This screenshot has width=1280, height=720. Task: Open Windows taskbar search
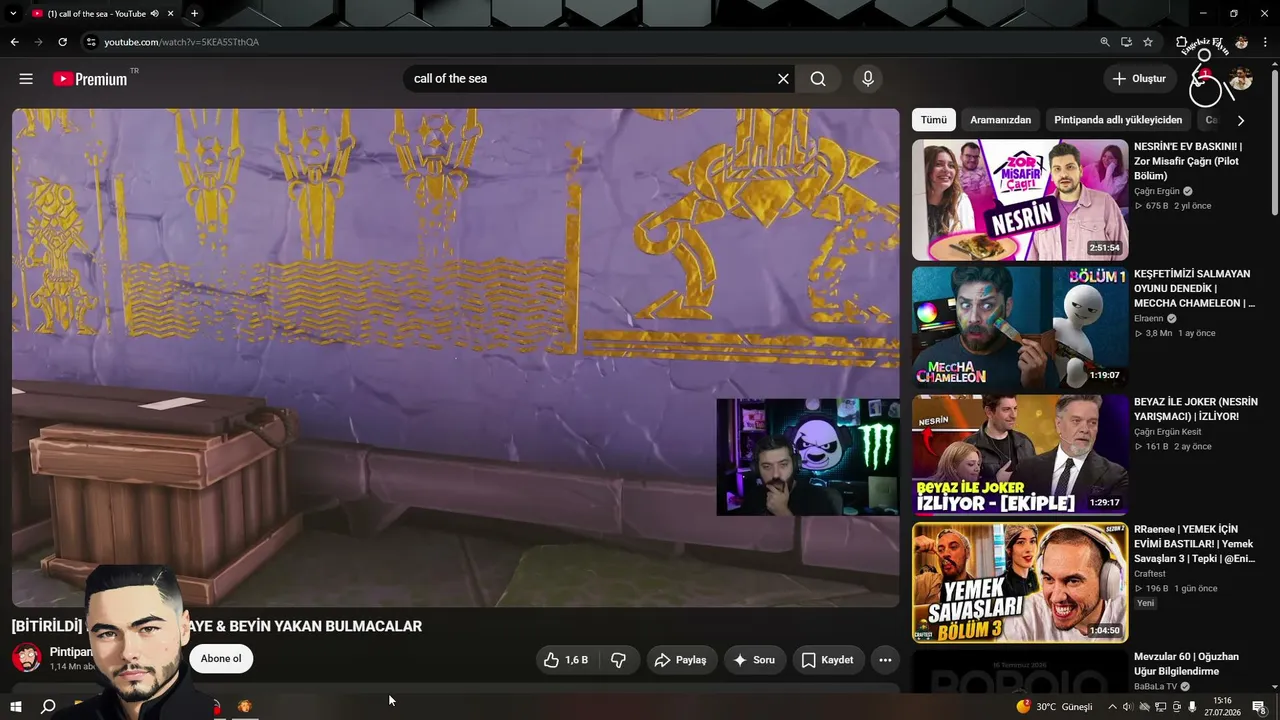pyautogui.click(x=48, y=707)
